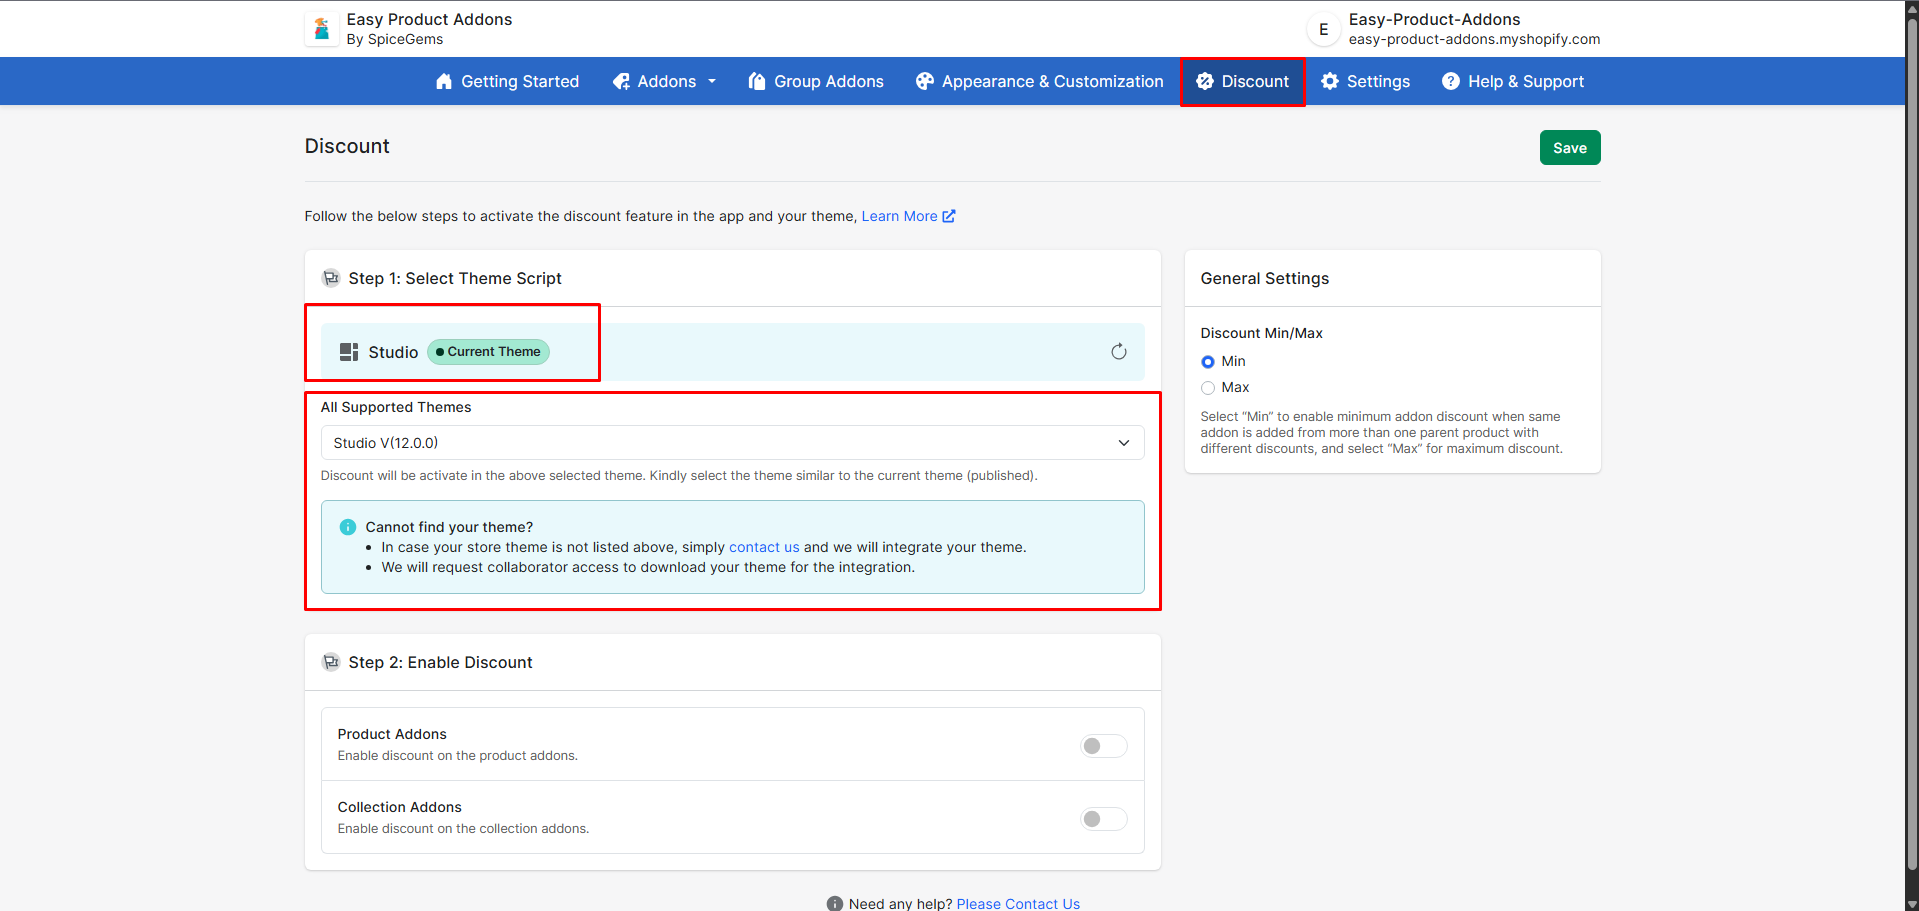Click the E account avatar
Viewport: 1919px width, 911px height.
point(1323,29)
